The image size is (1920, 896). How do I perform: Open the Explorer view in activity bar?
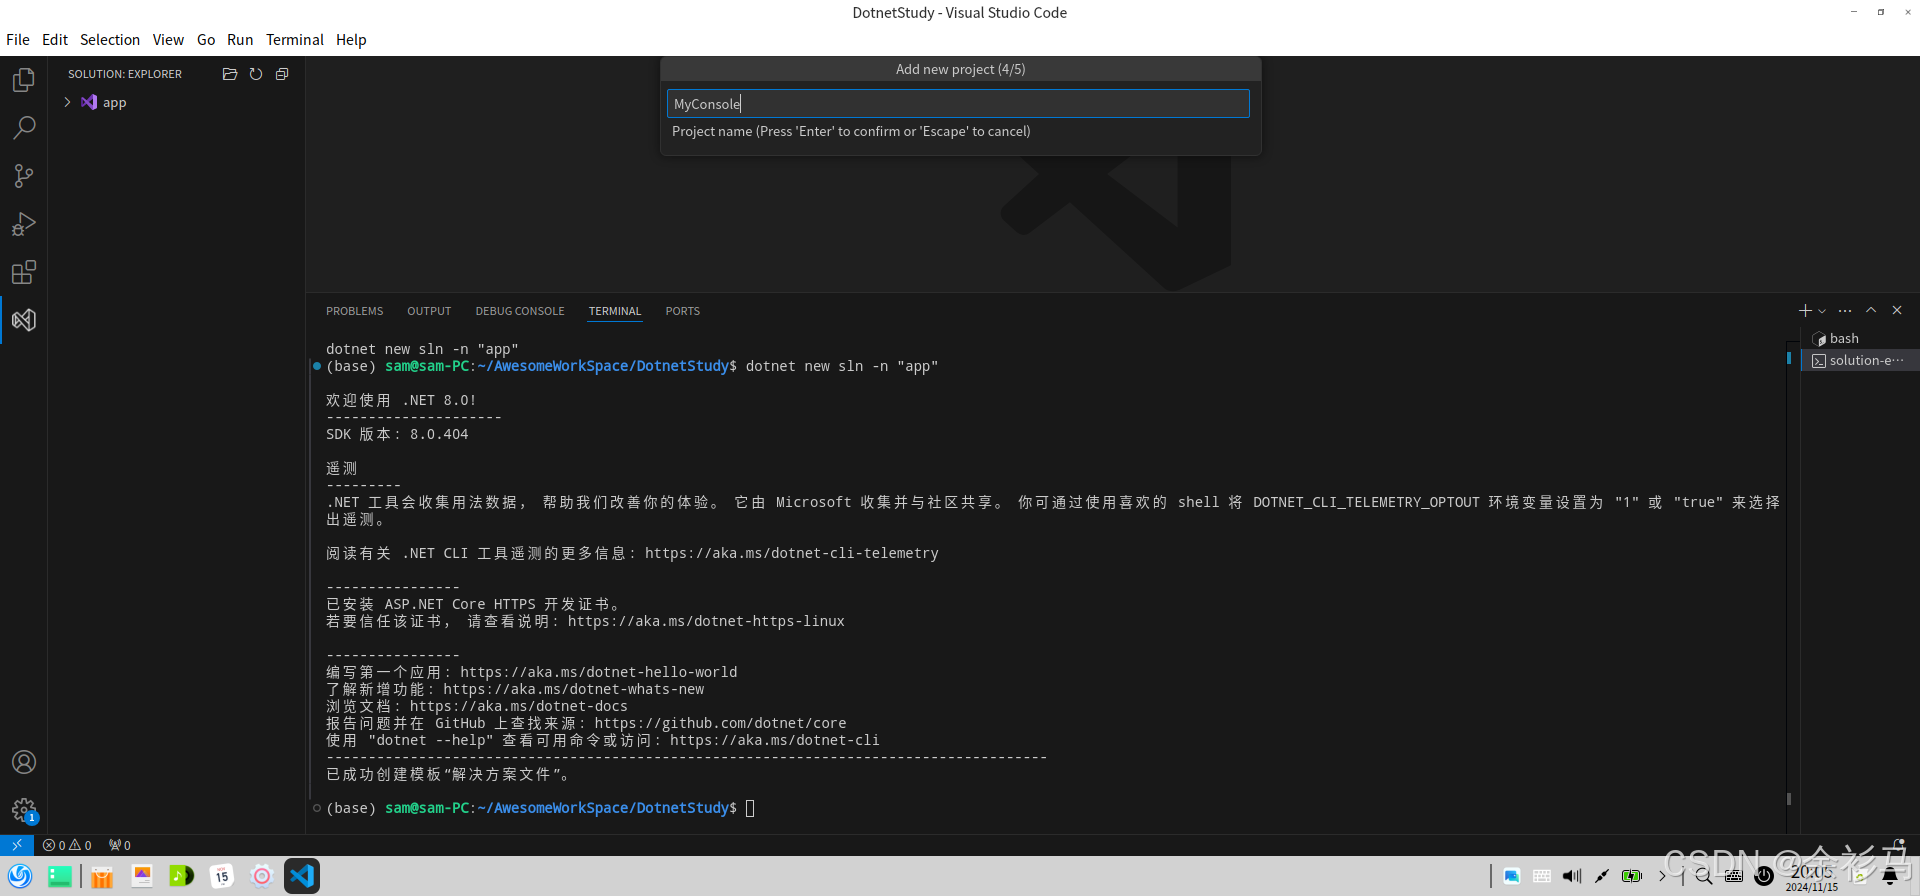click(x=24, y=80)
